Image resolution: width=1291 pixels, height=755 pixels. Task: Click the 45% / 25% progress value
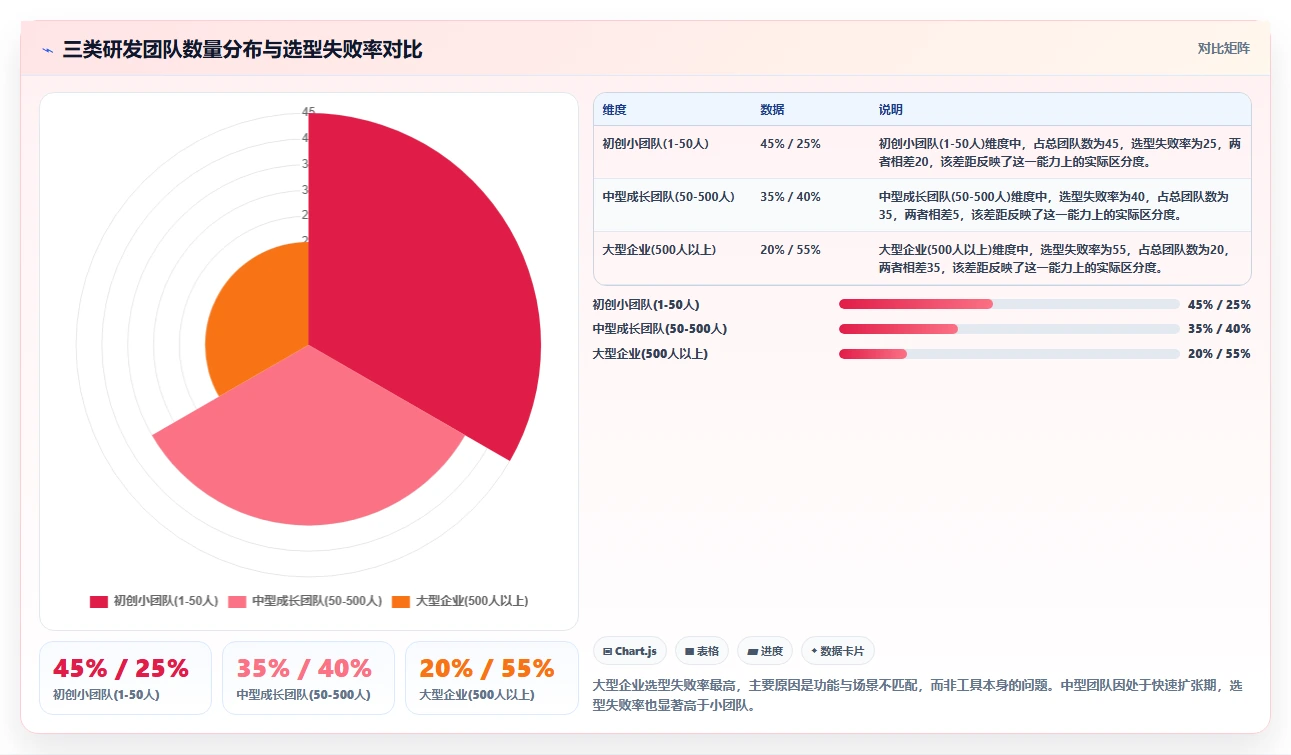tap(1219, 304)
